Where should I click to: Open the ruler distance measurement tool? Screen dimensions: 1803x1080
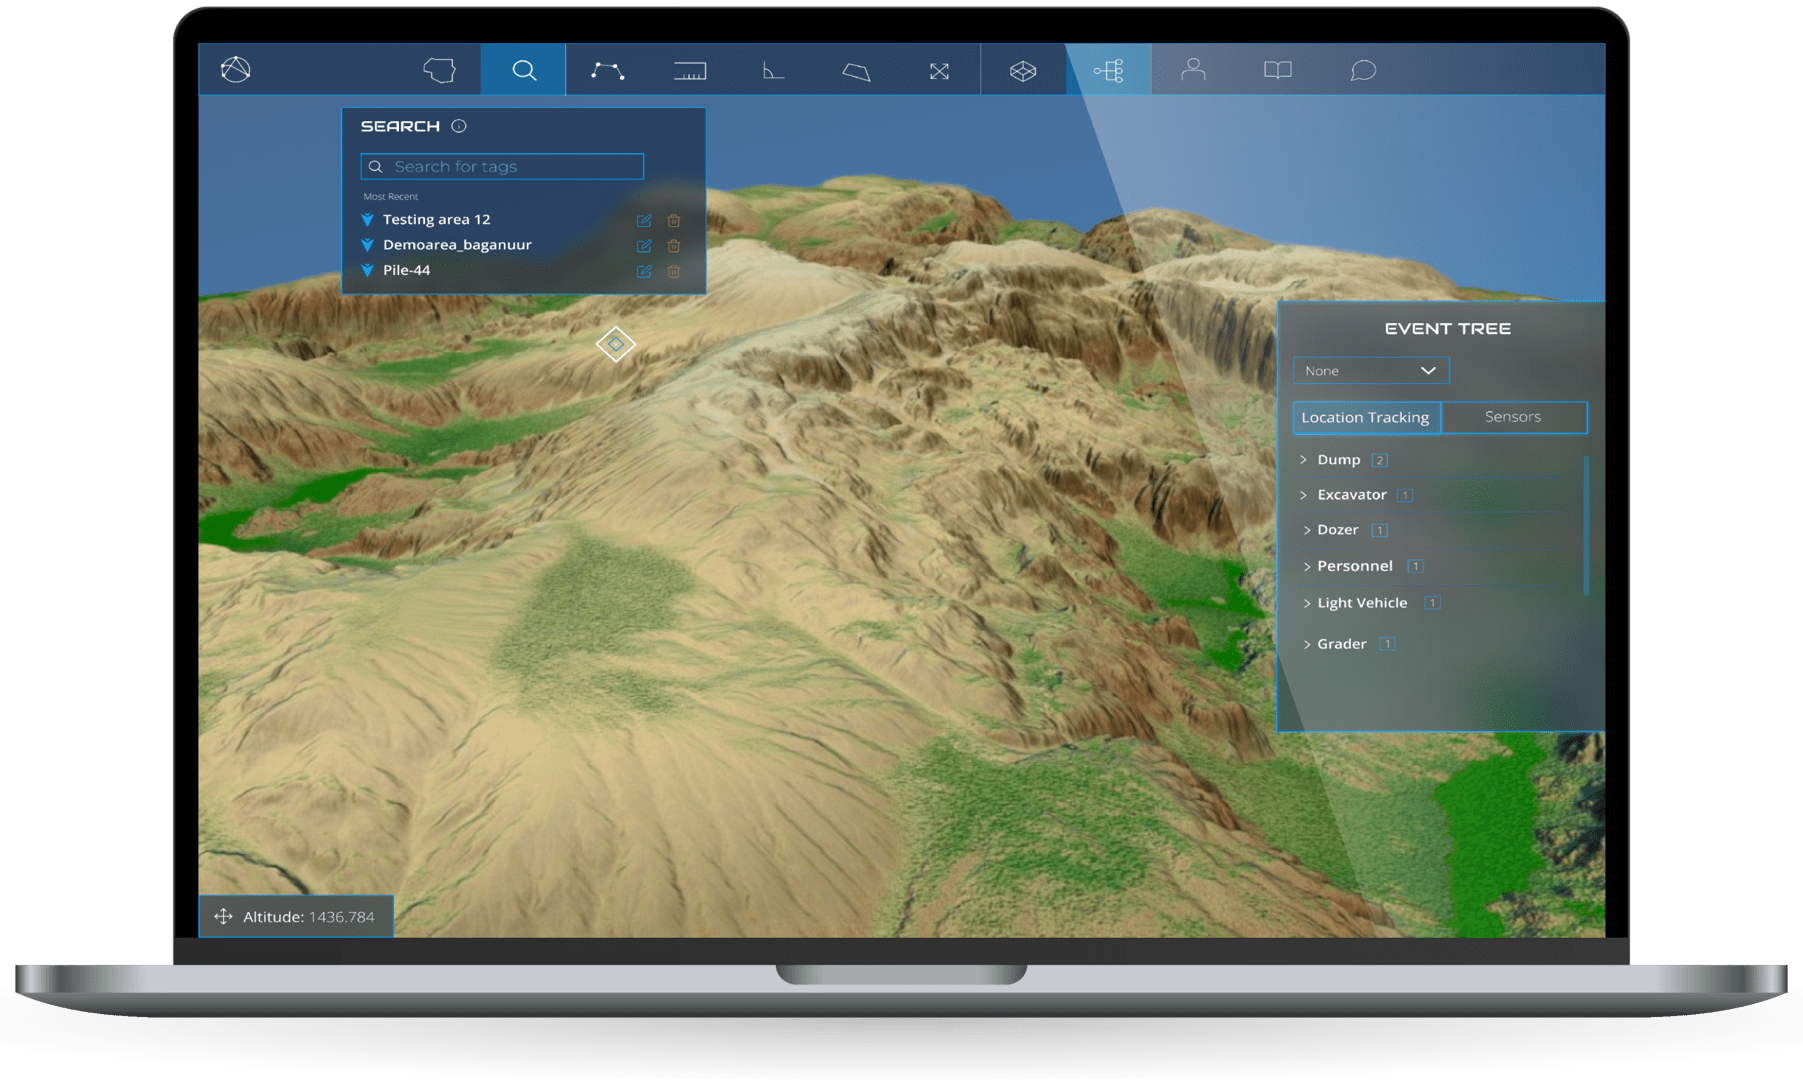tap(690, 70)
